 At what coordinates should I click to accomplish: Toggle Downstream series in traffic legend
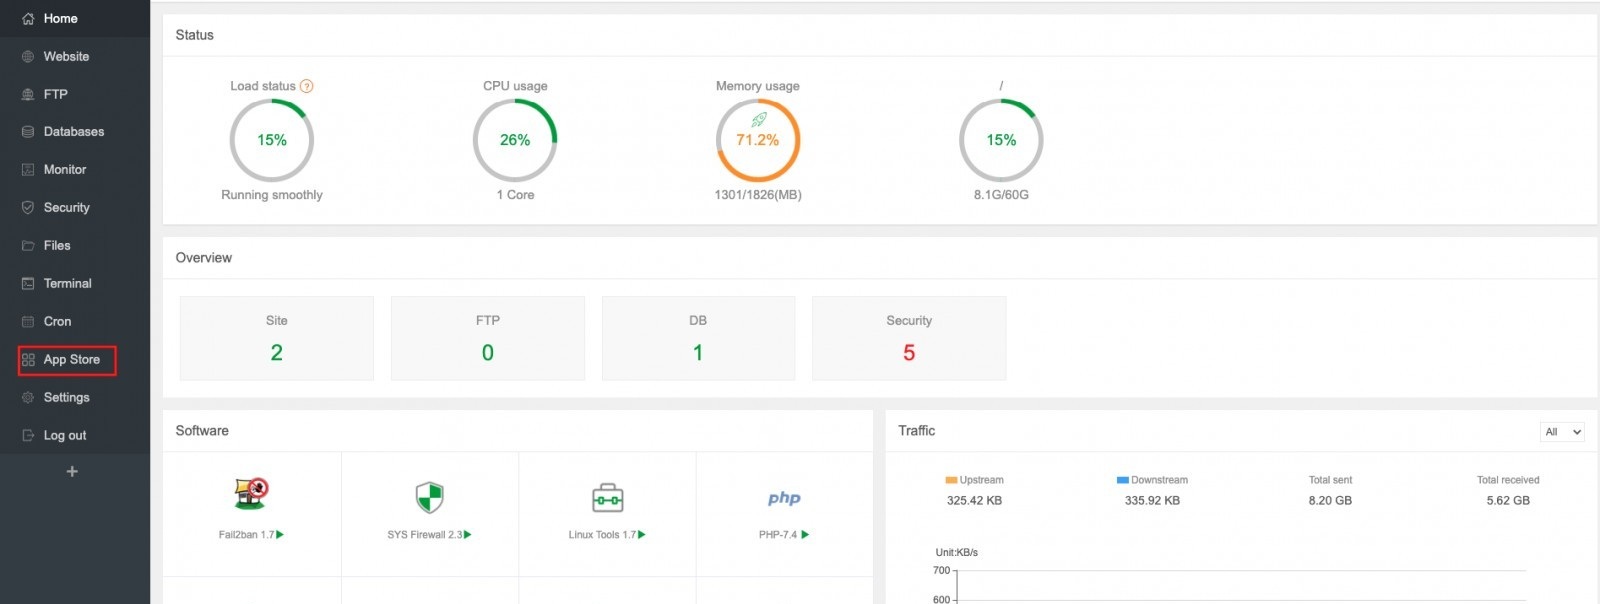point(1152,480)
